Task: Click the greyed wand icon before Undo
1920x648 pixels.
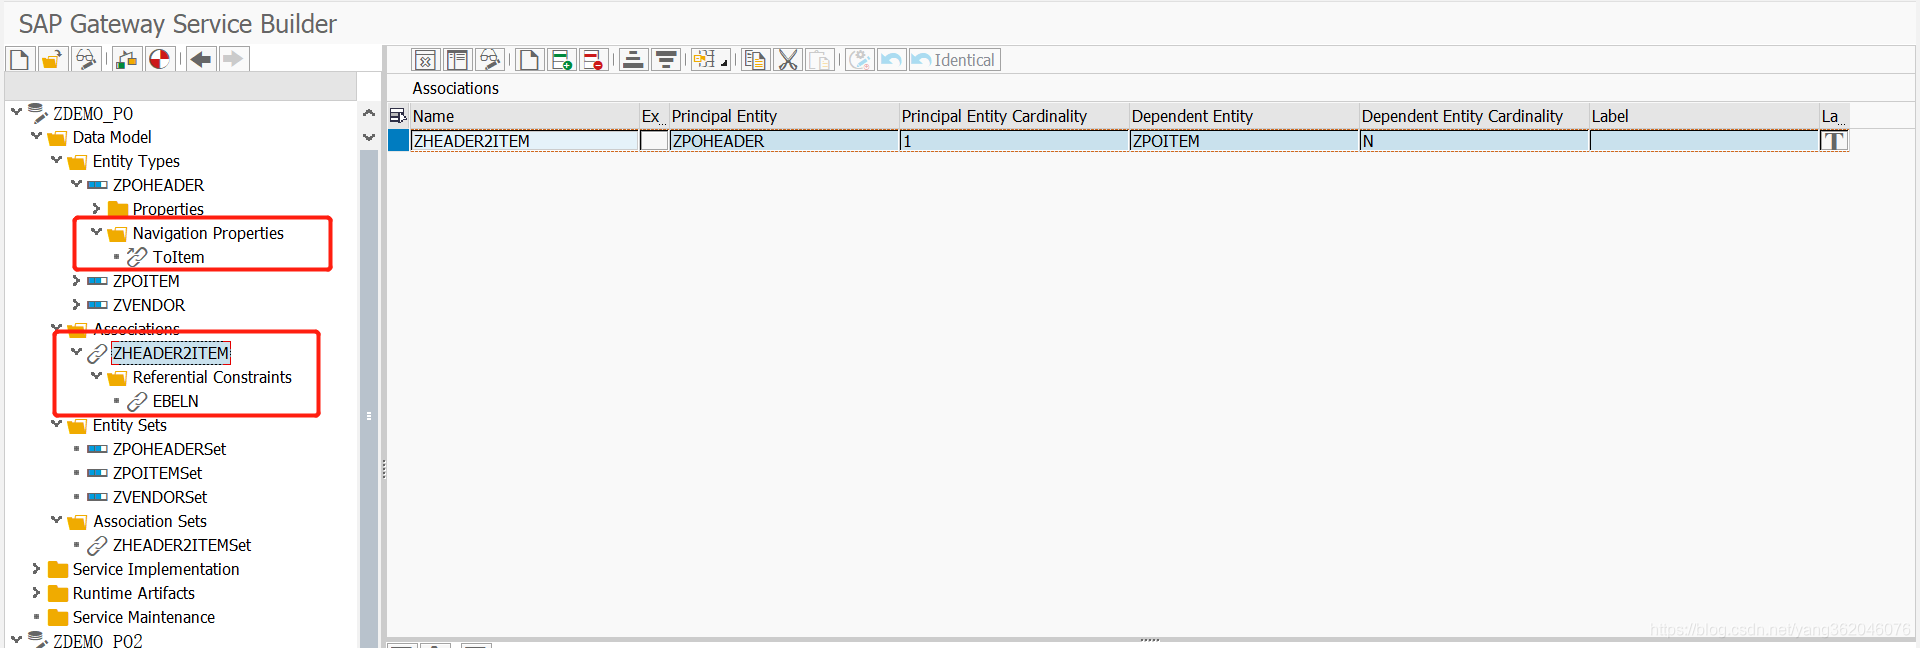Action: 859,61
